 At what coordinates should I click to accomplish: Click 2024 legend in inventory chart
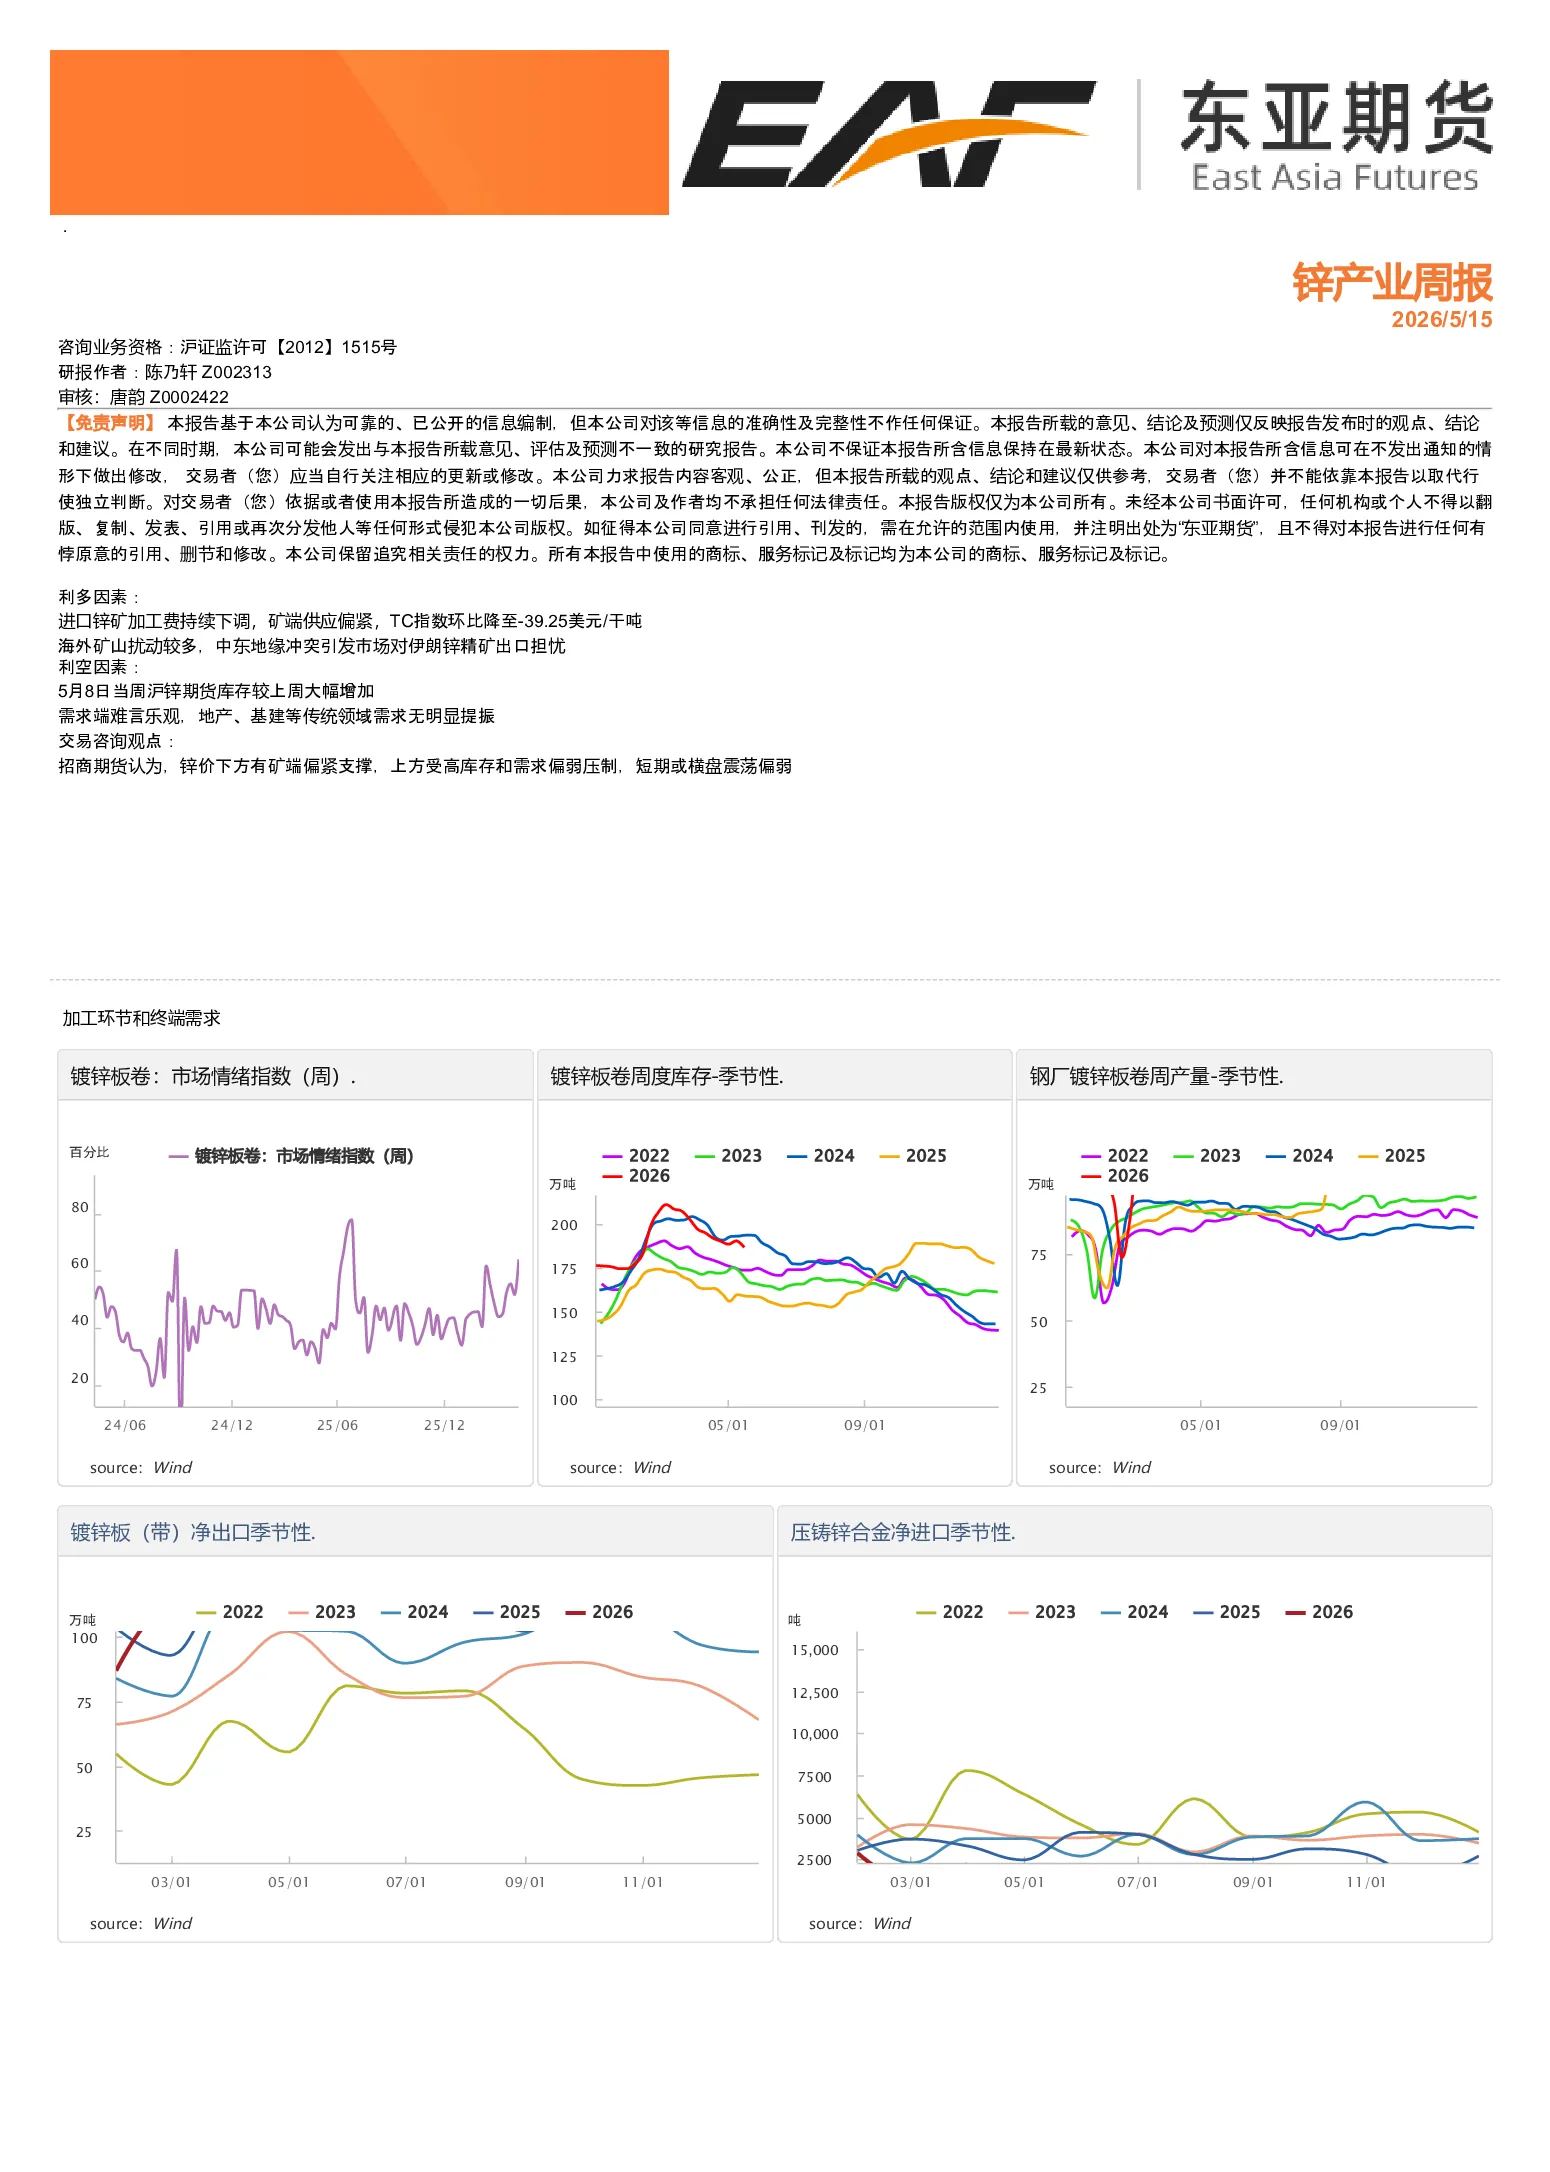point(821,1156)
